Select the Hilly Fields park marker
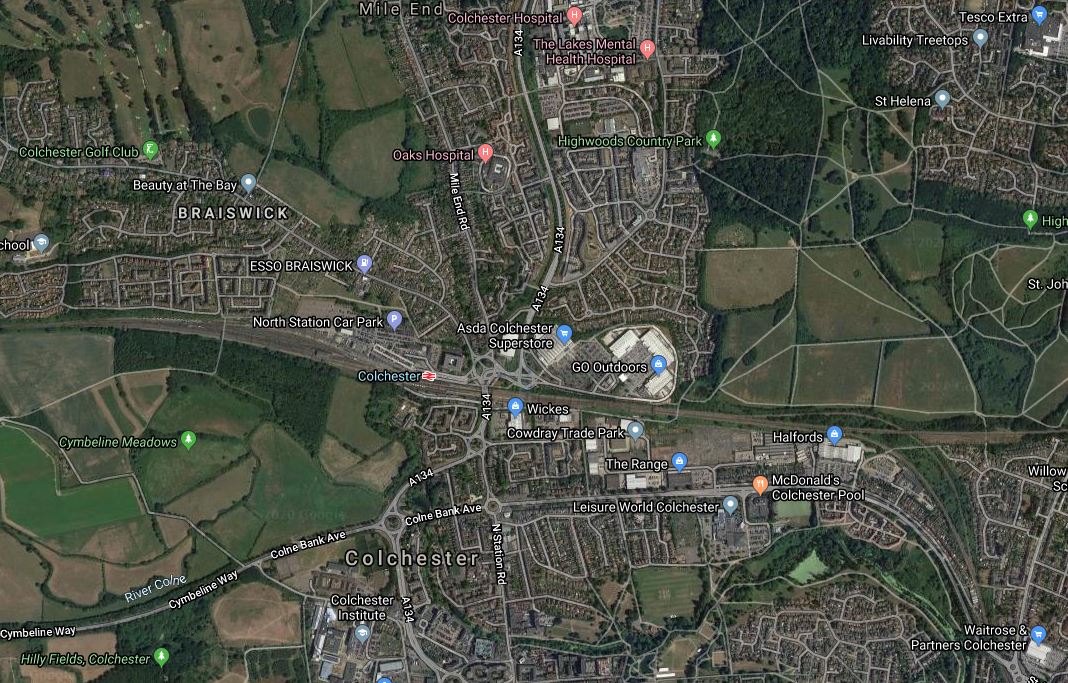1068x683 pixels. (161, 656)
